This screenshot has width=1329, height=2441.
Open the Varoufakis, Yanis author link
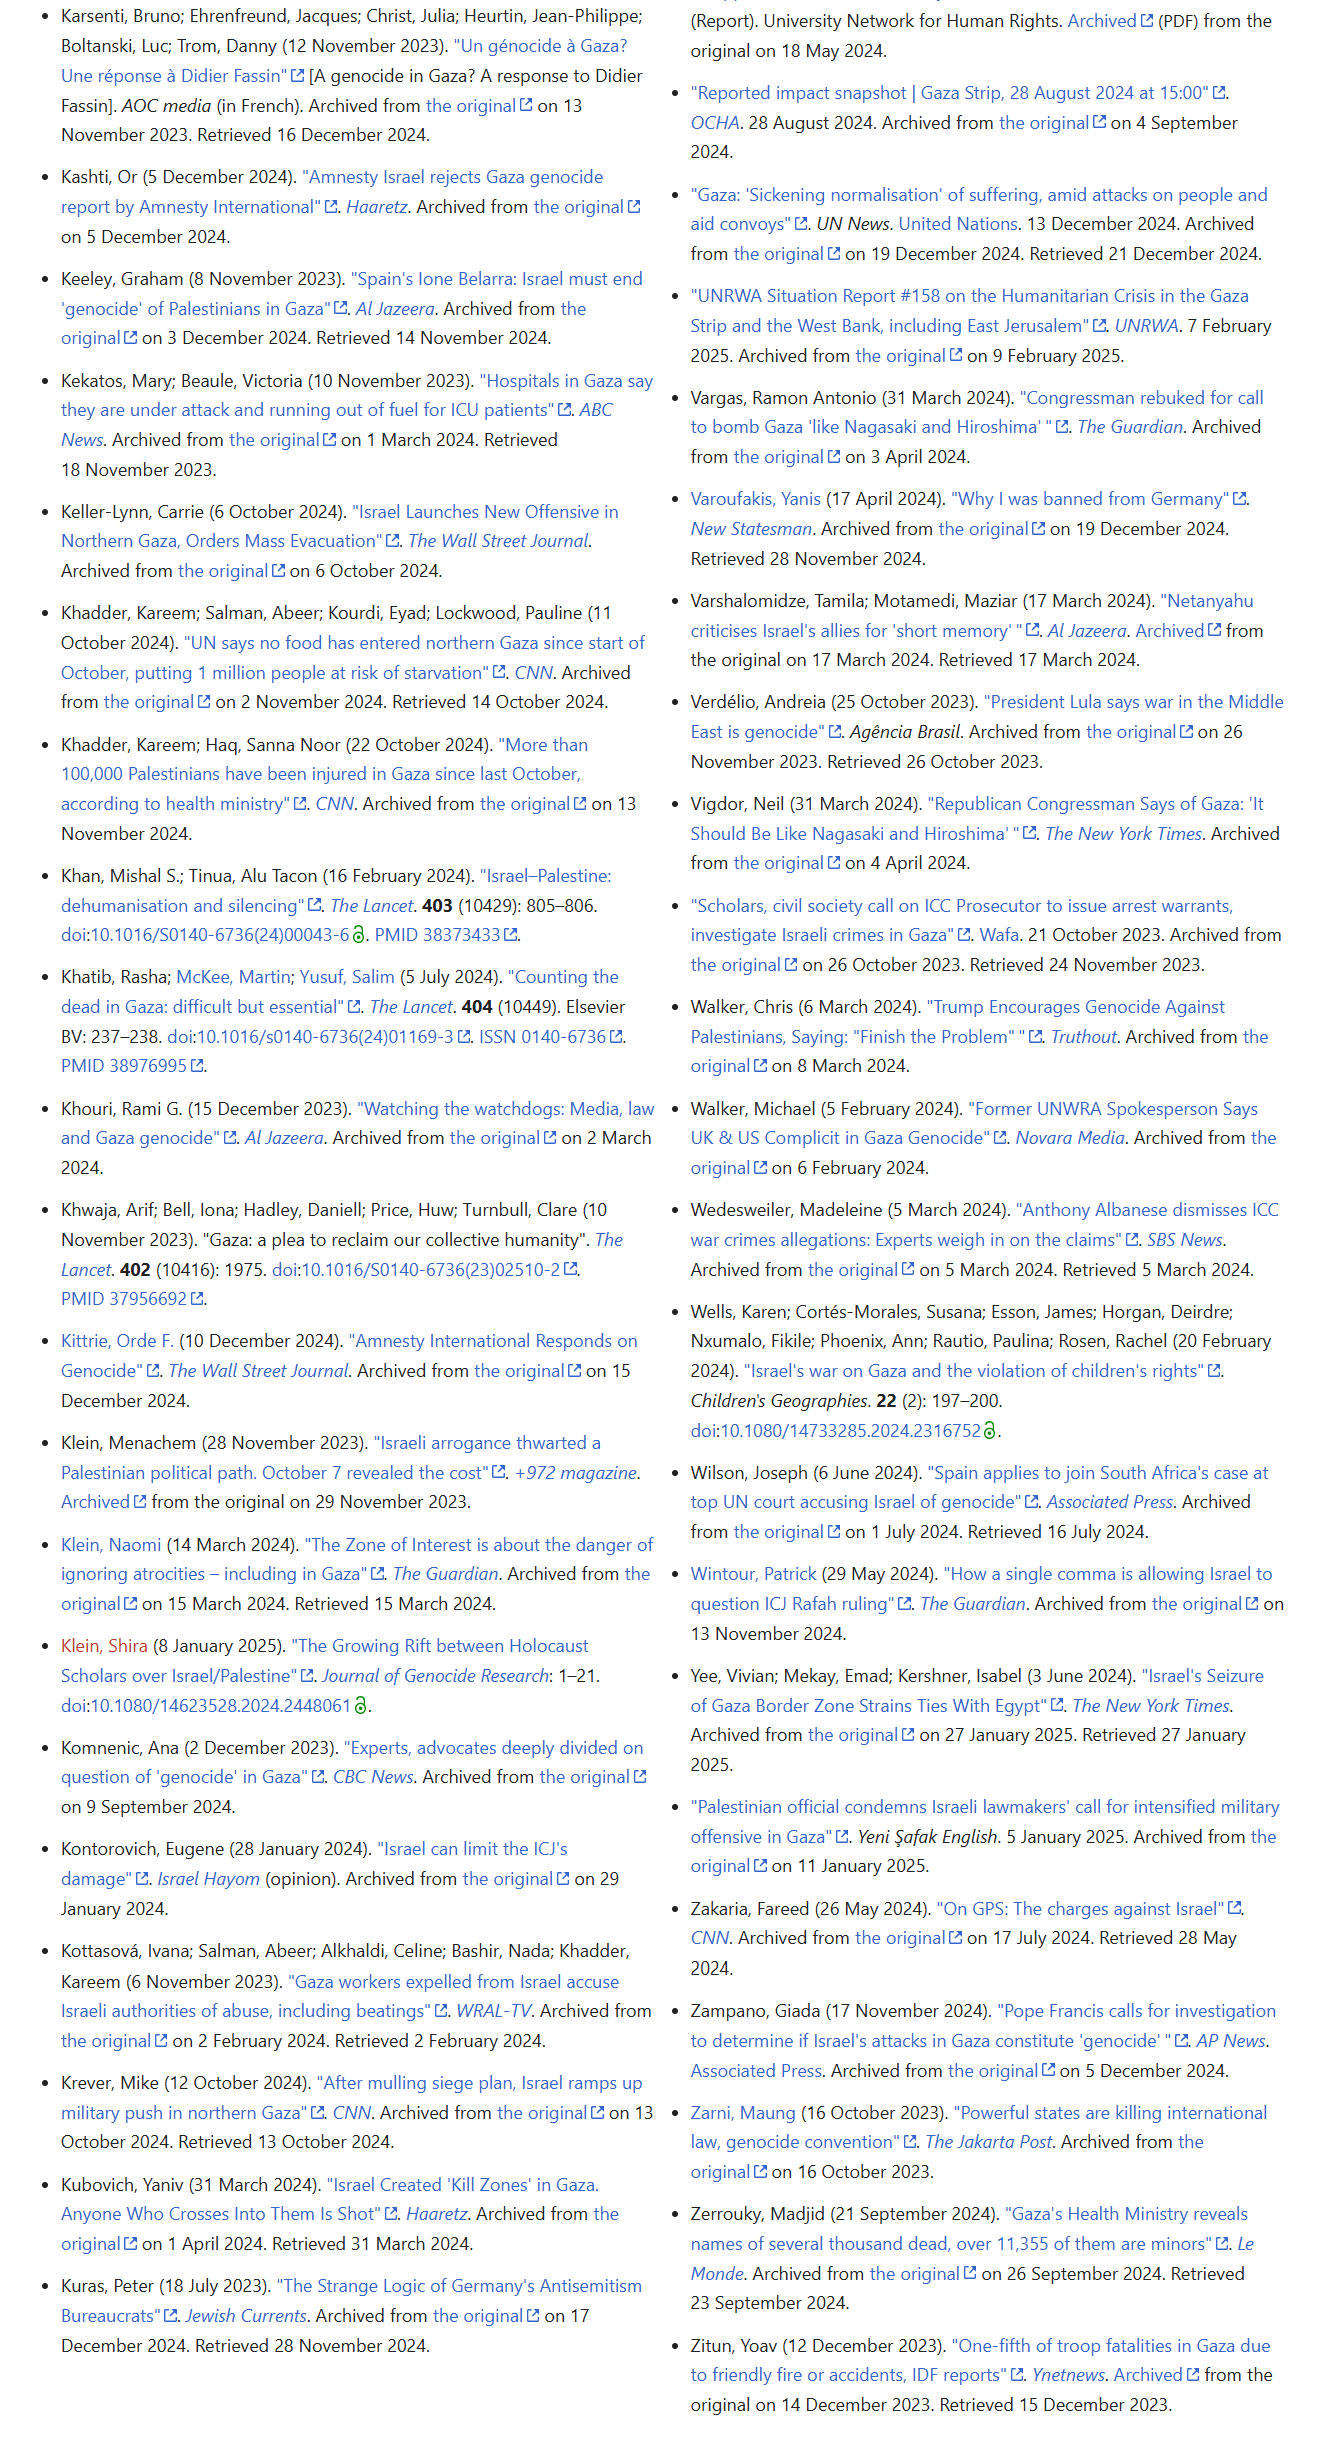pos(756,499)
